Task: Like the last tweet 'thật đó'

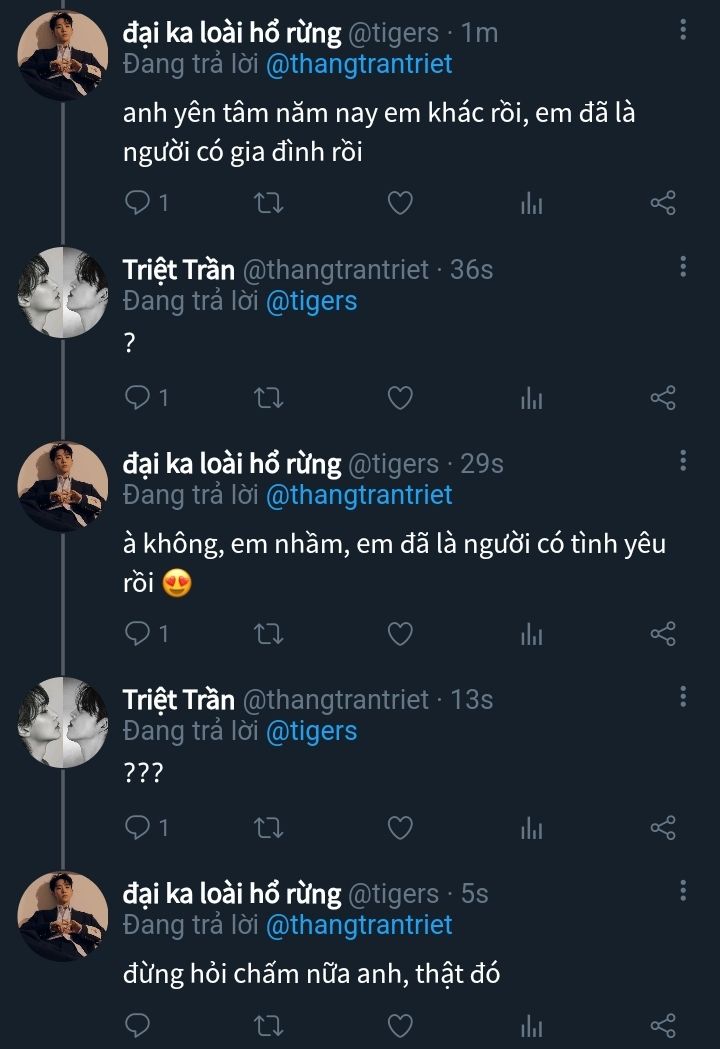Action: 400,1025
